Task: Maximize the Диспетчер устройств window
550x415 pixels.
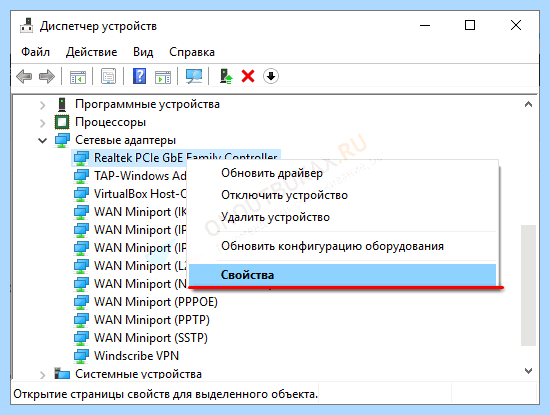Action: (x=470, y=25)
